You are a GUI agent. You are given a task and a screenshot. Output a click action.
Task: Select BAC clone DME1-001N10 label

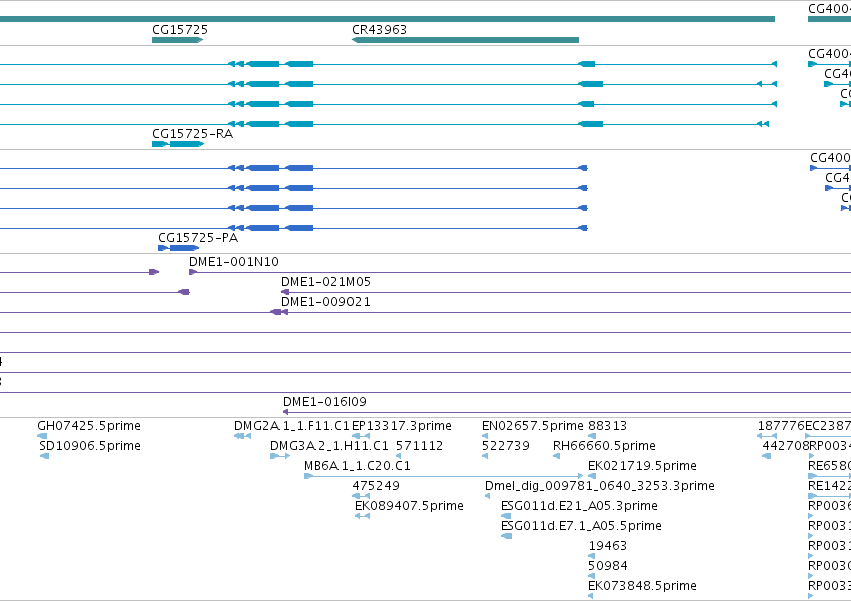point(234,262)
